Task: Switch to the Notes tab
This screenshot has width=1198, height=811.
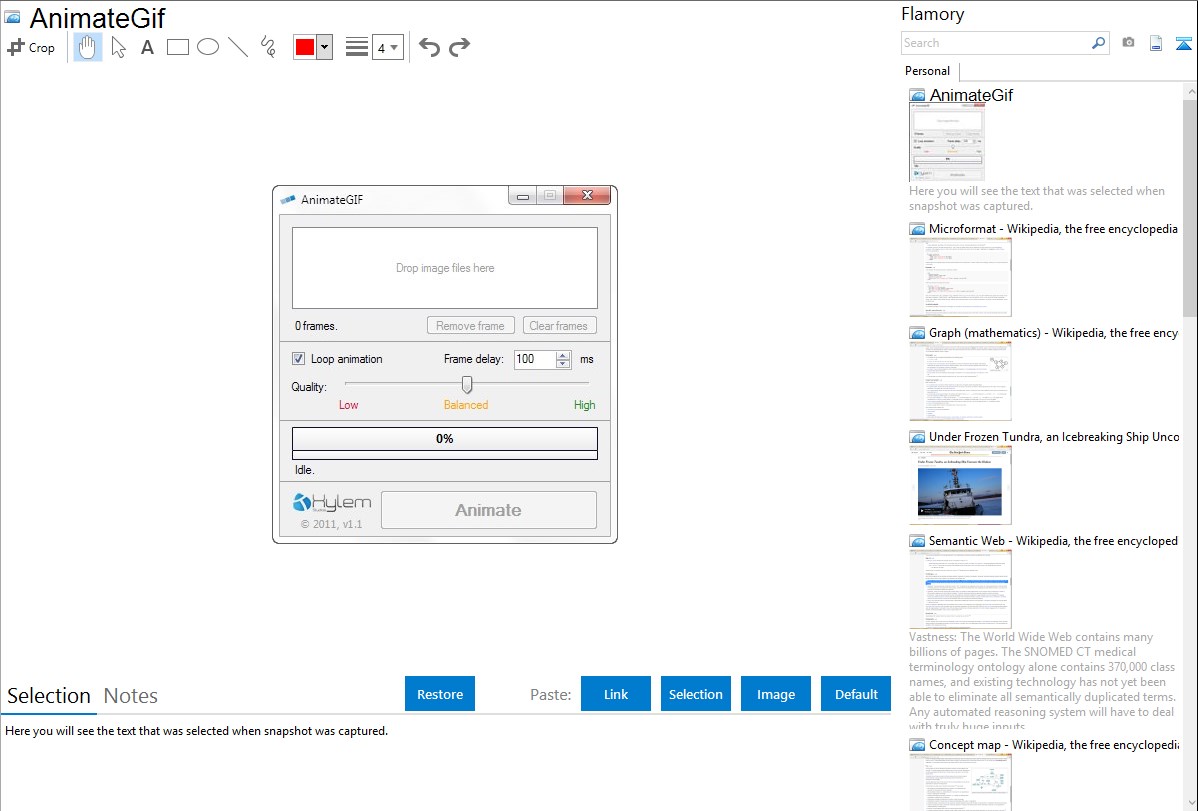Action: pyautogui.click(x=131, y=696)
